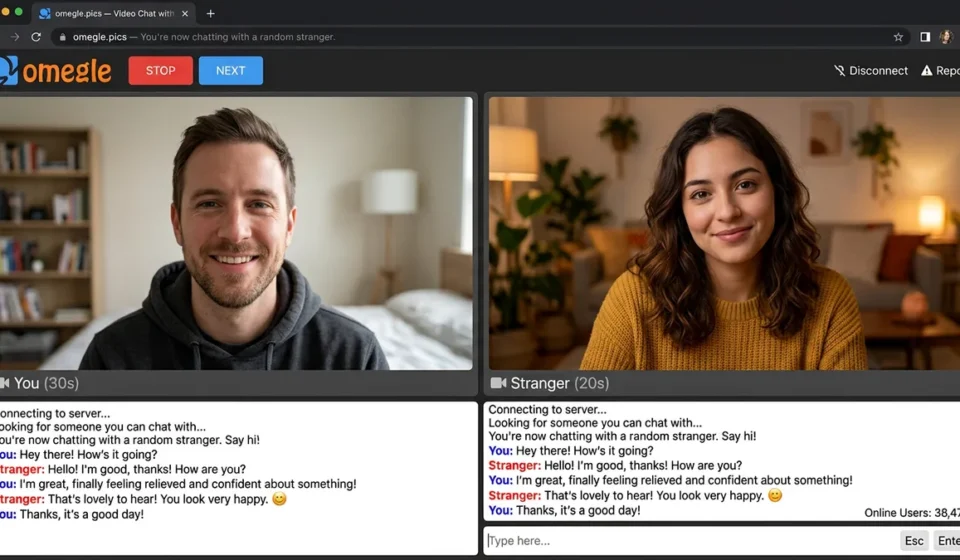The height and width of the screenshot is (560, 960).
Task: Click the smiley emoji in left chat
Action: (279, 499)
